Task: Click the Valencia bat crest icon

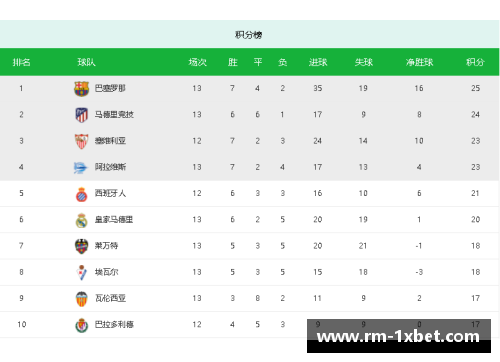Action: point(81,299)
